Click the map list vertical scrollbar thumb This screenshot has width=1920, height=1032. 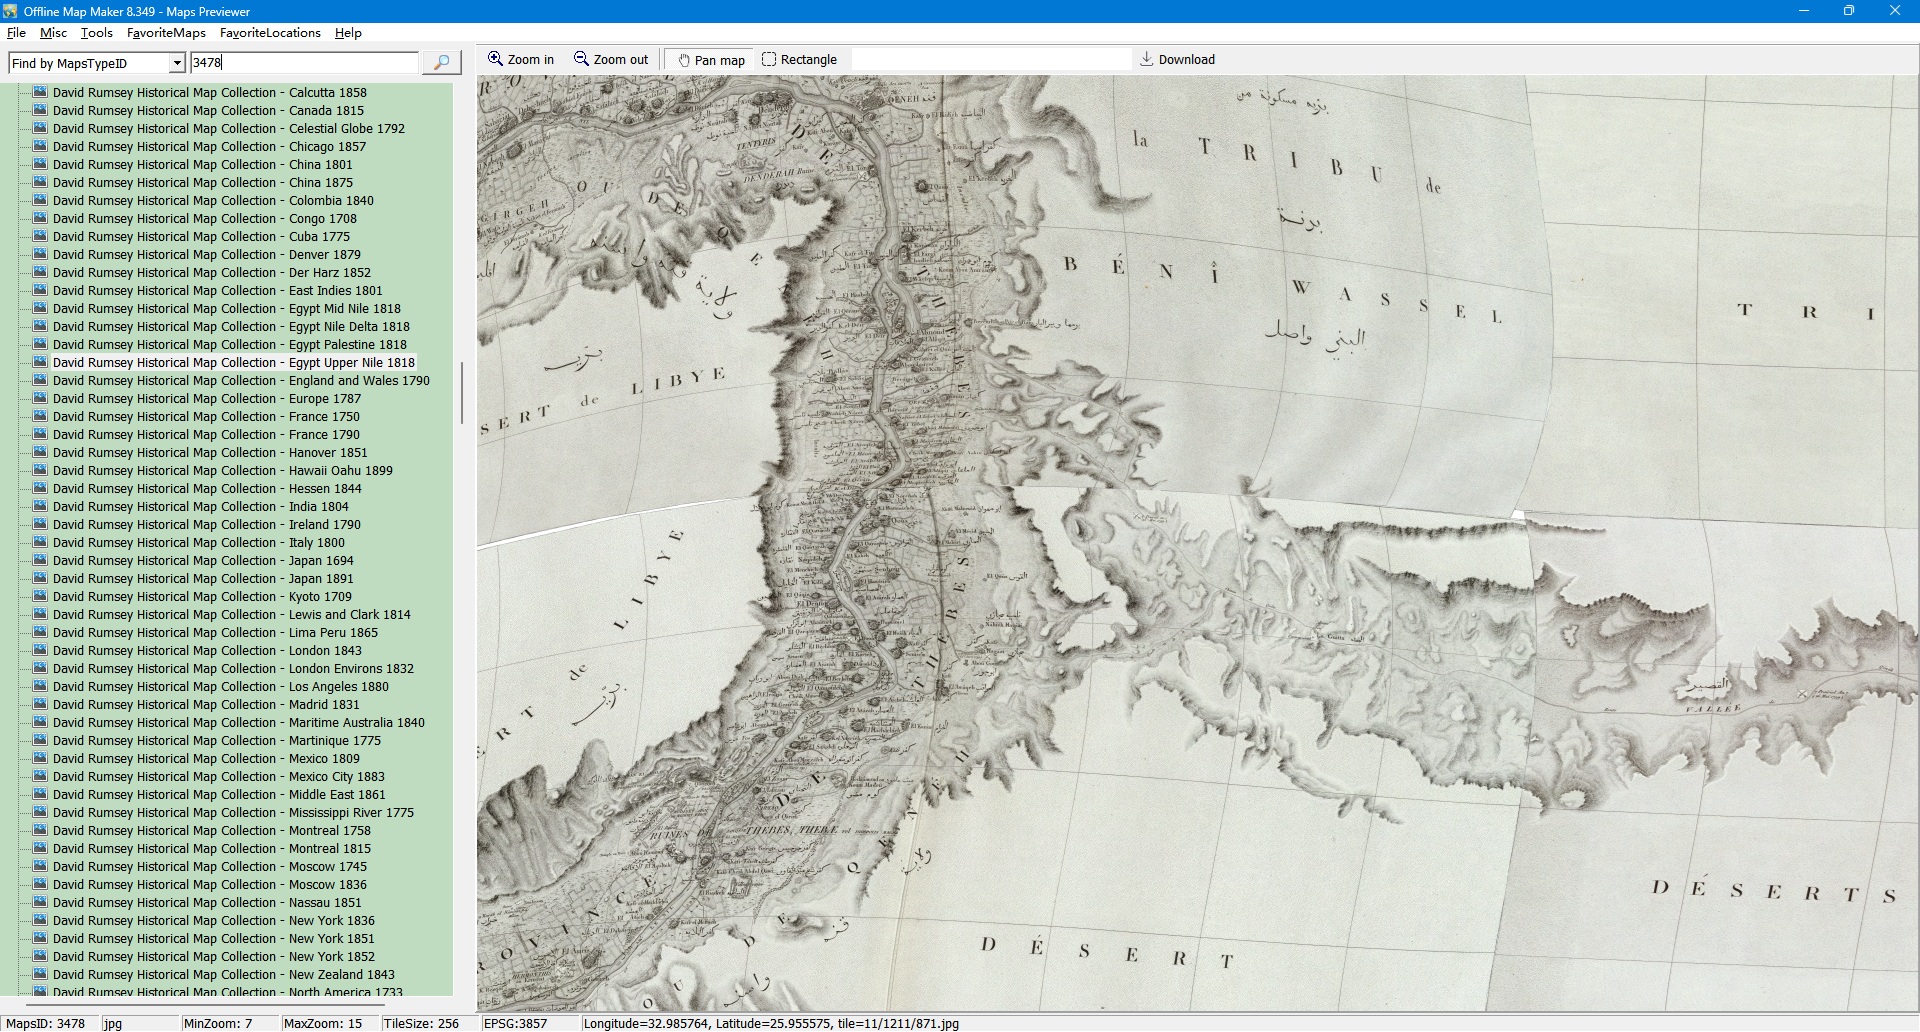(461, 392)
